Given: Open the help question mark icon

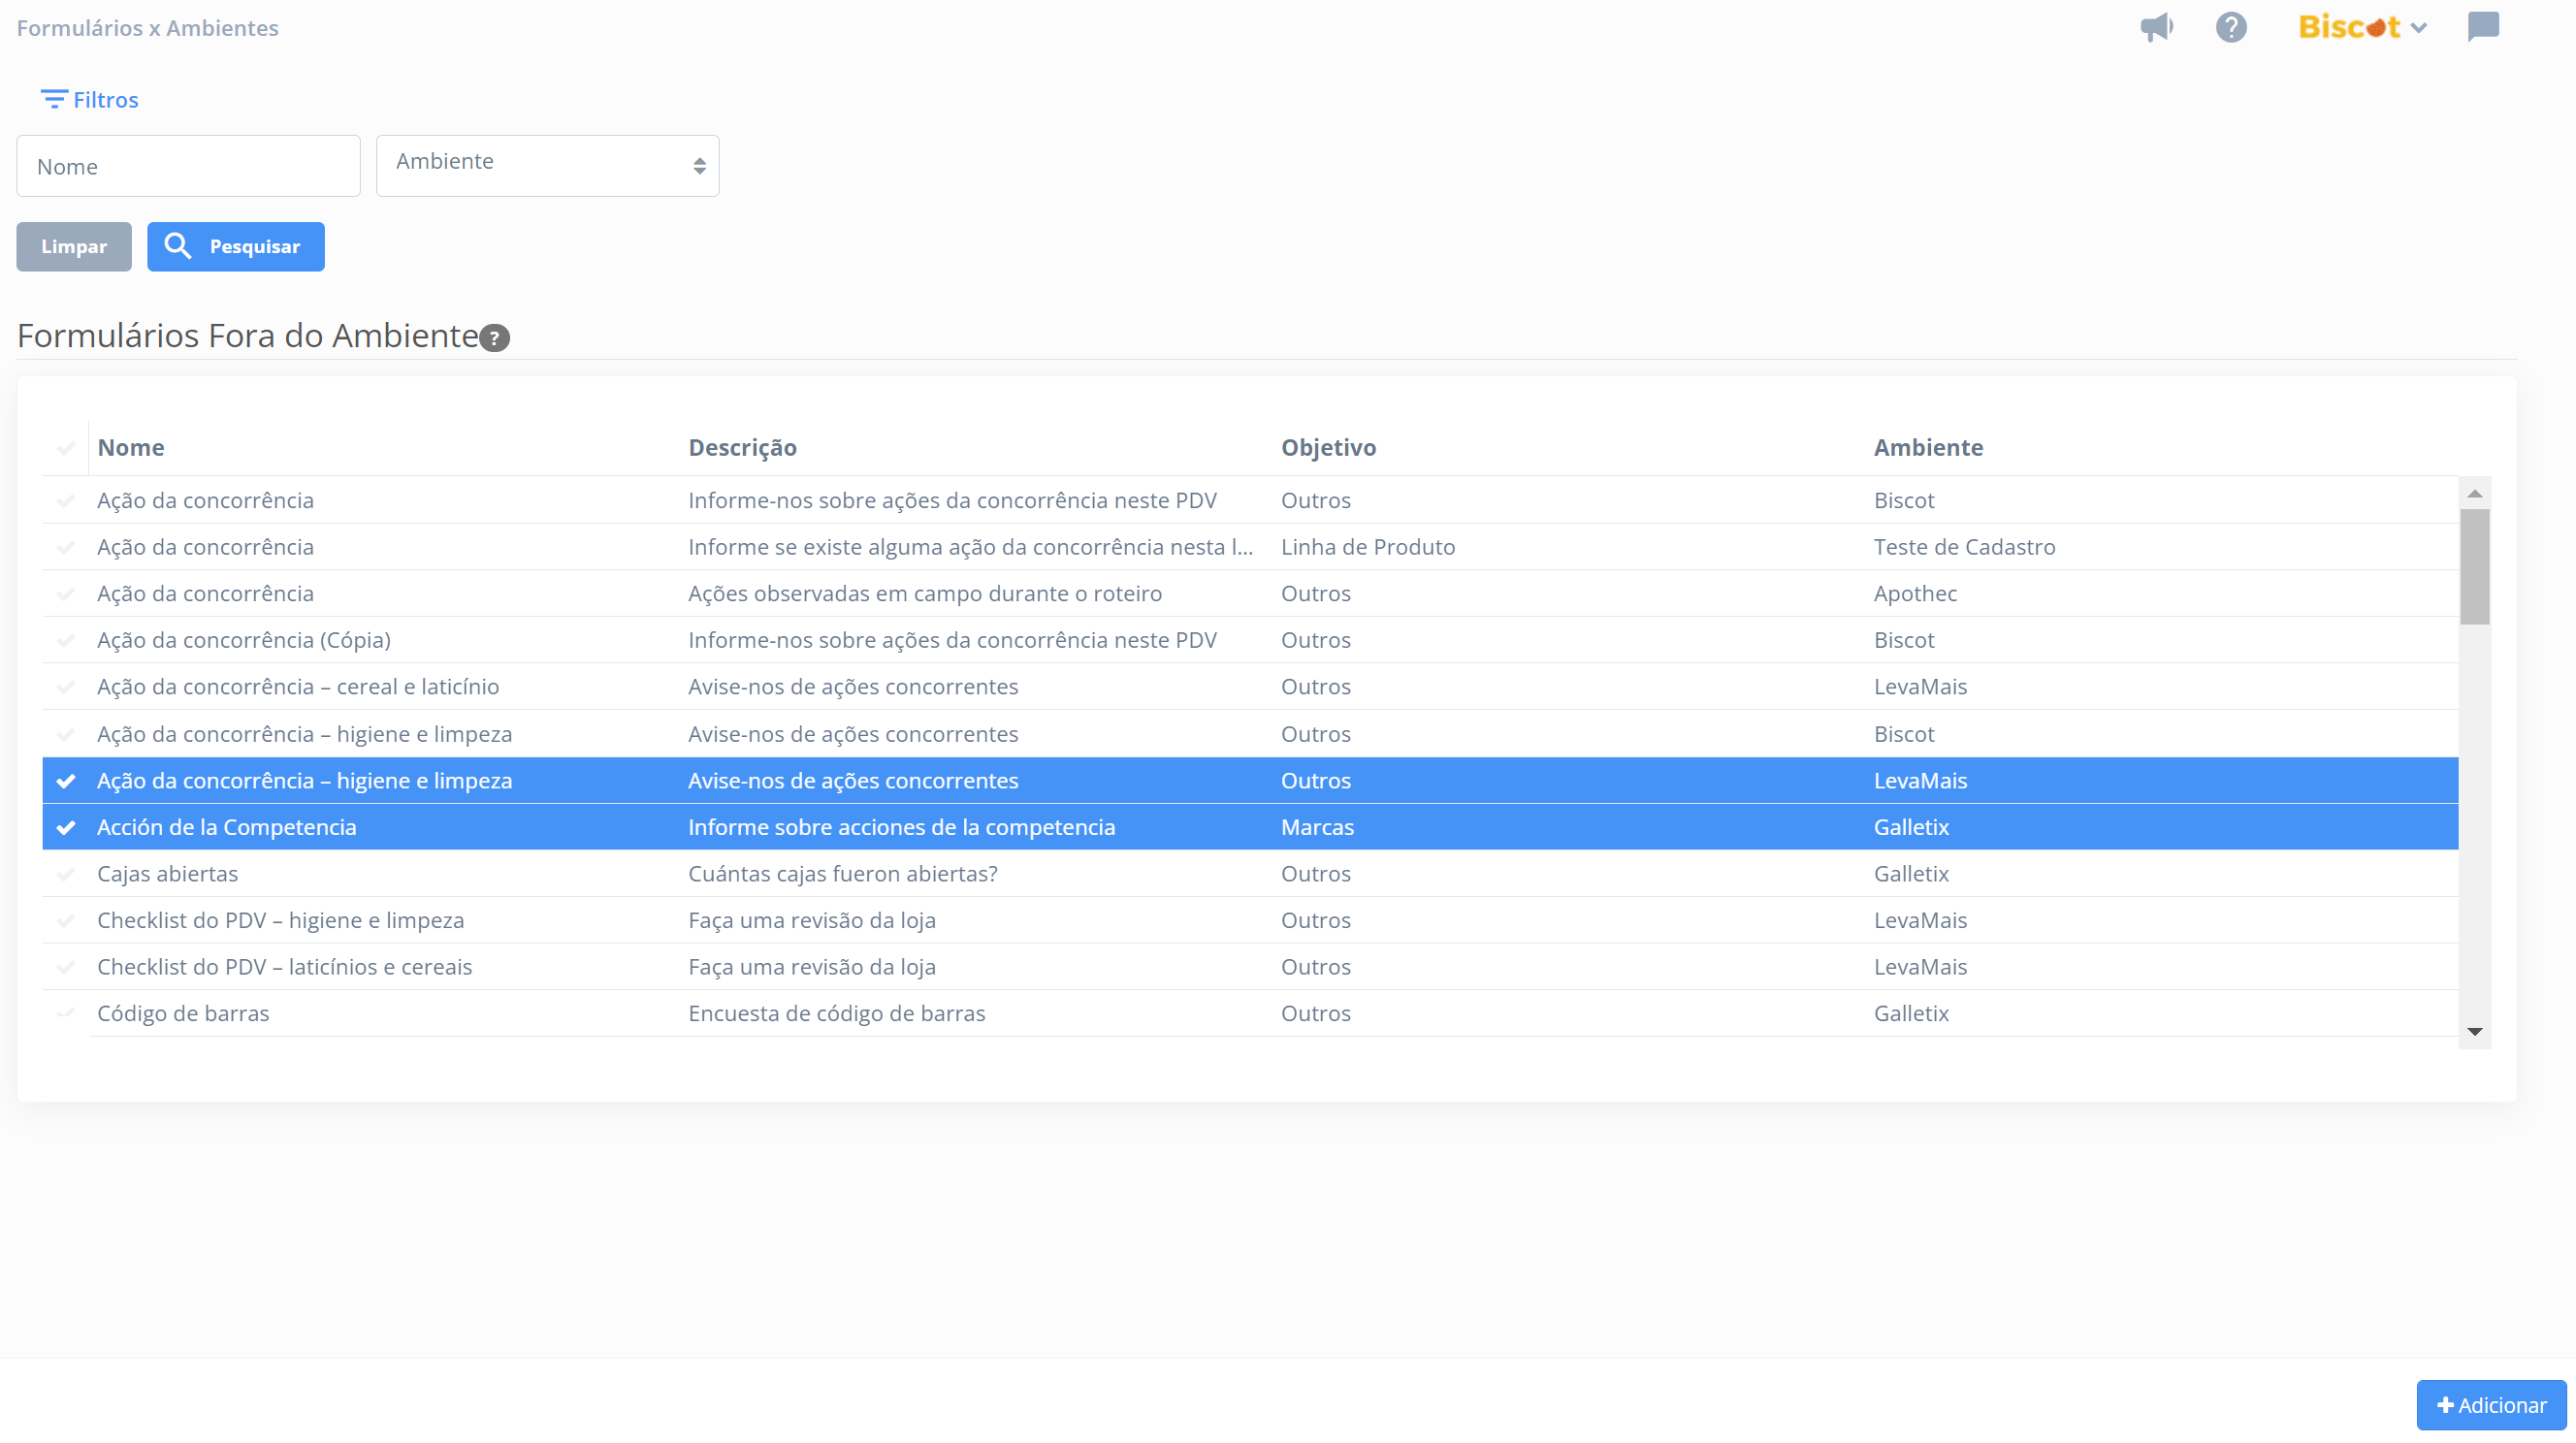Looking at the screenshot, I should tap(2230, 27).
